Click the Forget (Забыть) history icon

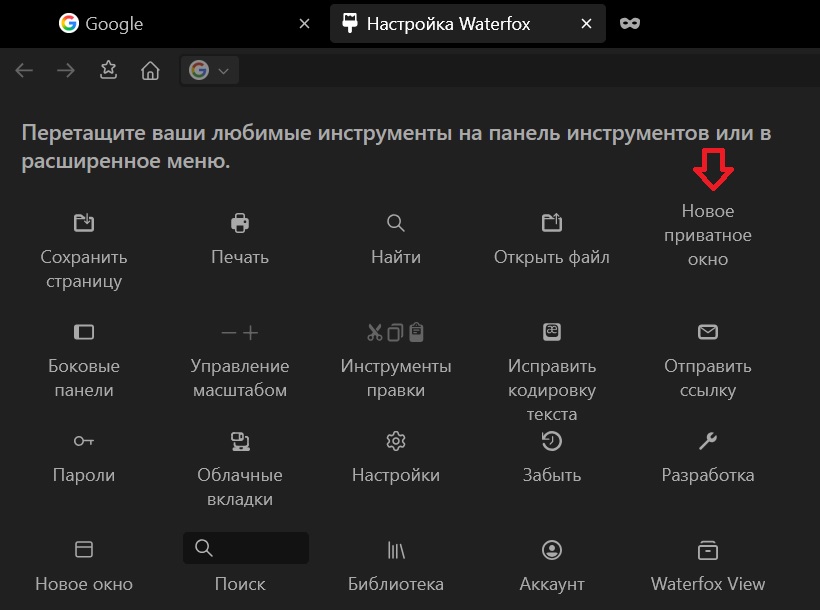click(552, 441)
